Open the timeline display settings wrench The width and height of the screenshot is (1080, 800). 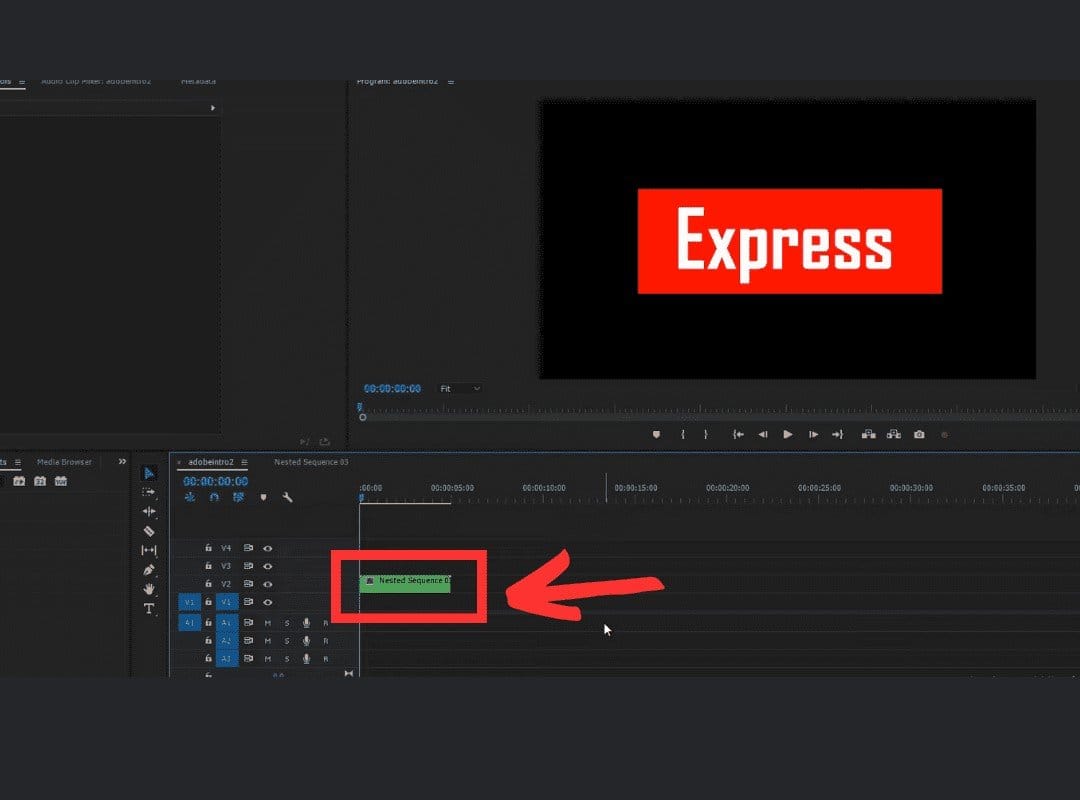pos(286,498)
